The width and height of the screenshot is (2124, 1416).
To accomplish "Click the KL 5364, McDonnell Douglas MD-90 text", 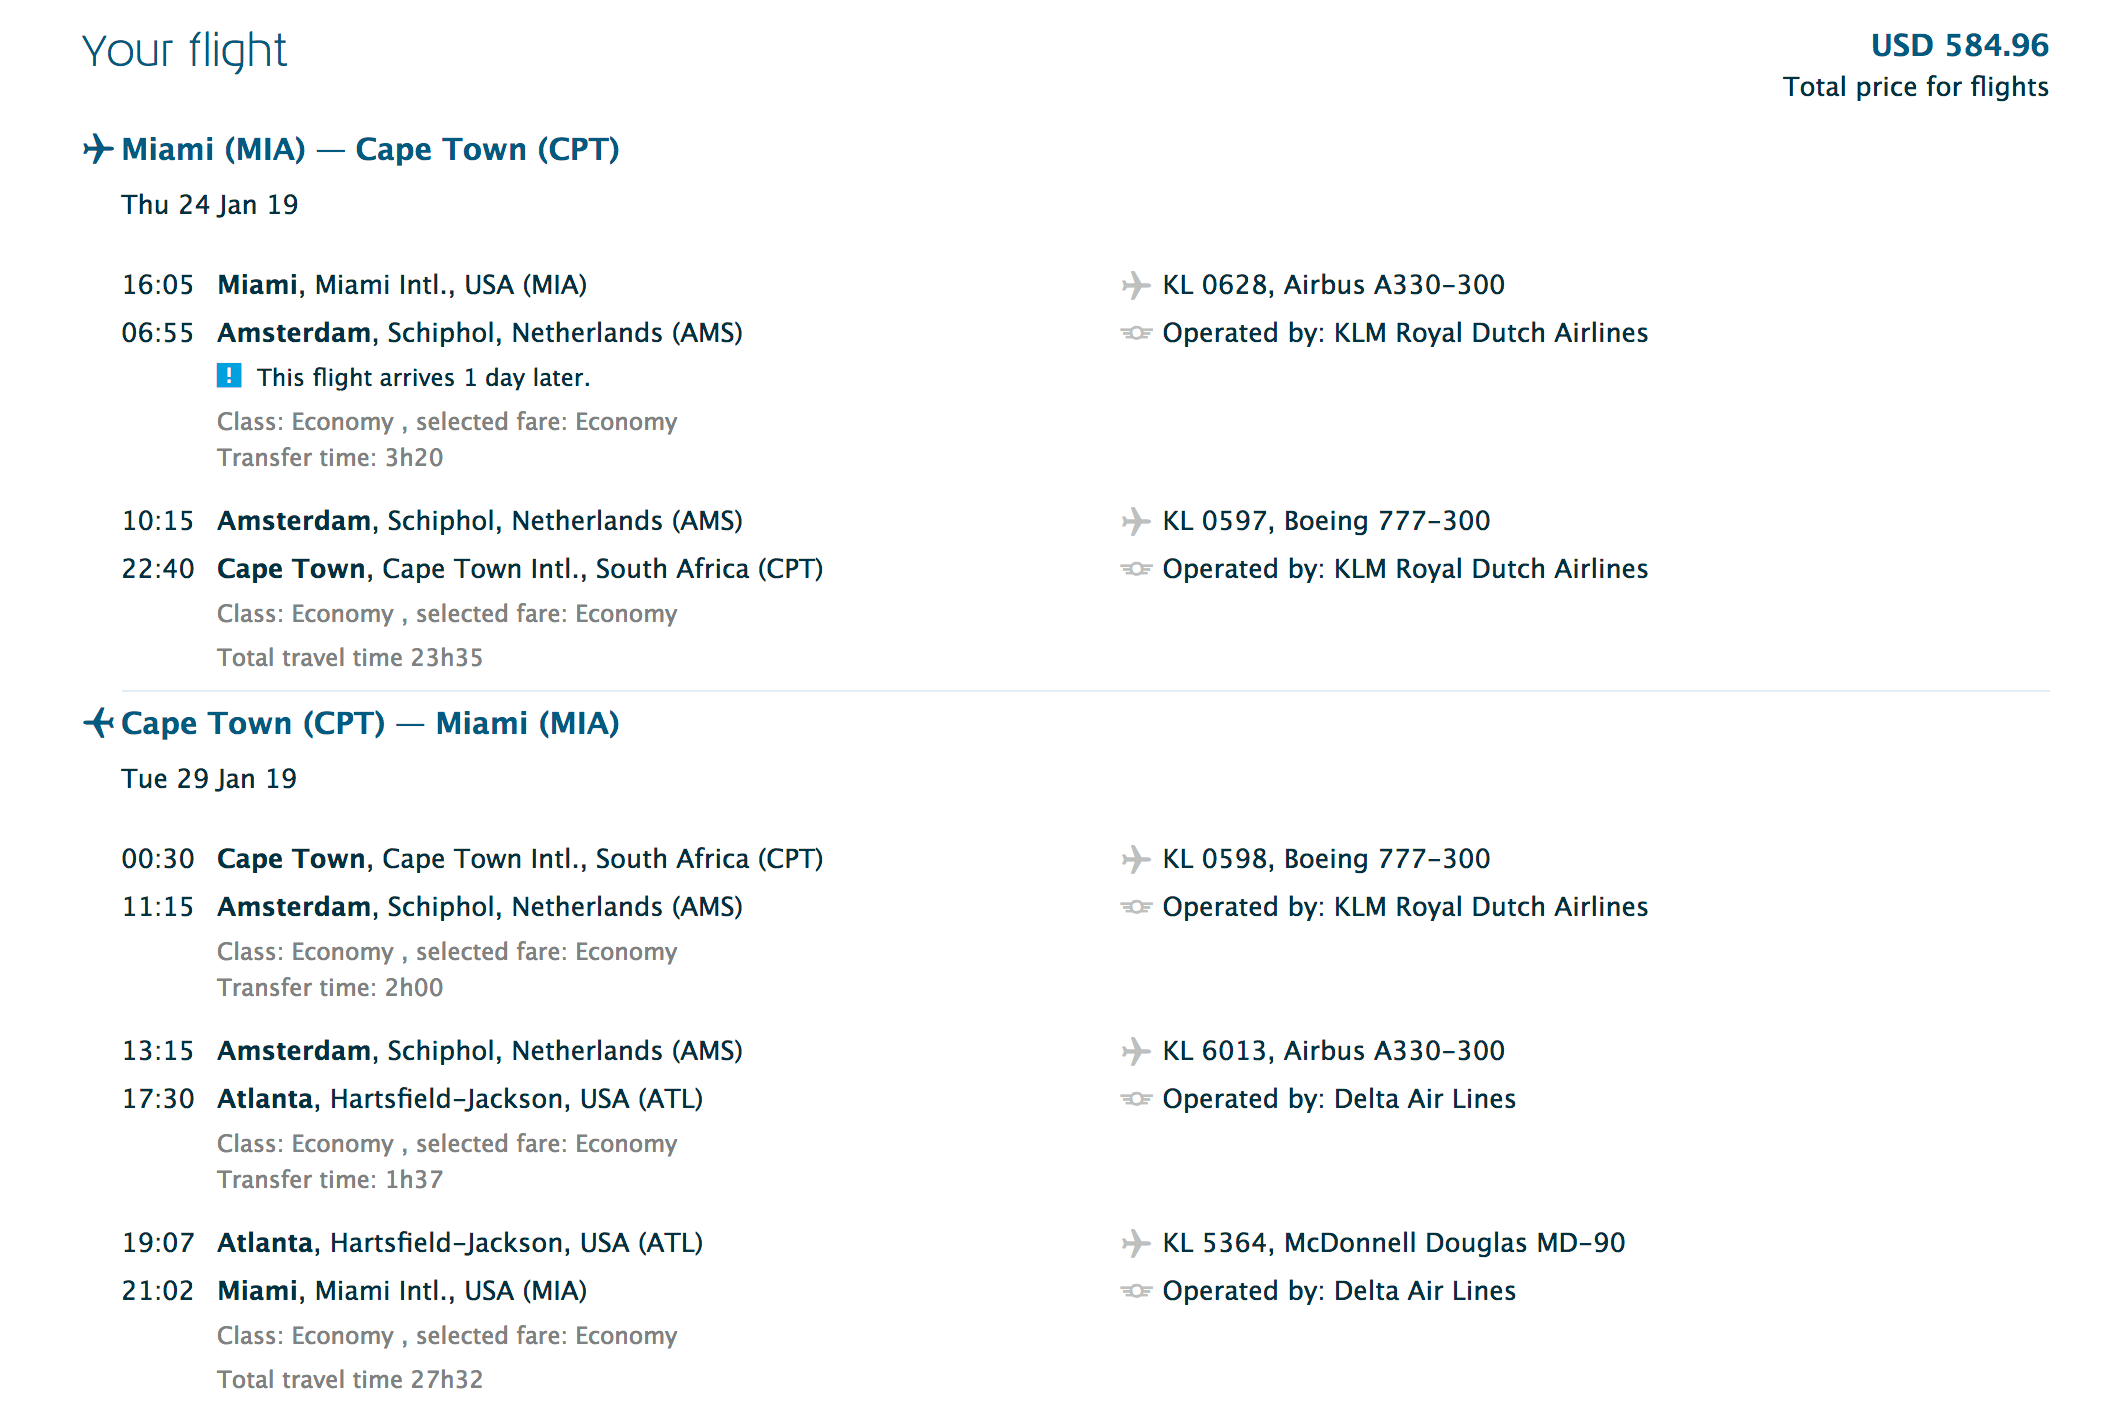I will (x=1393, y=1243).
